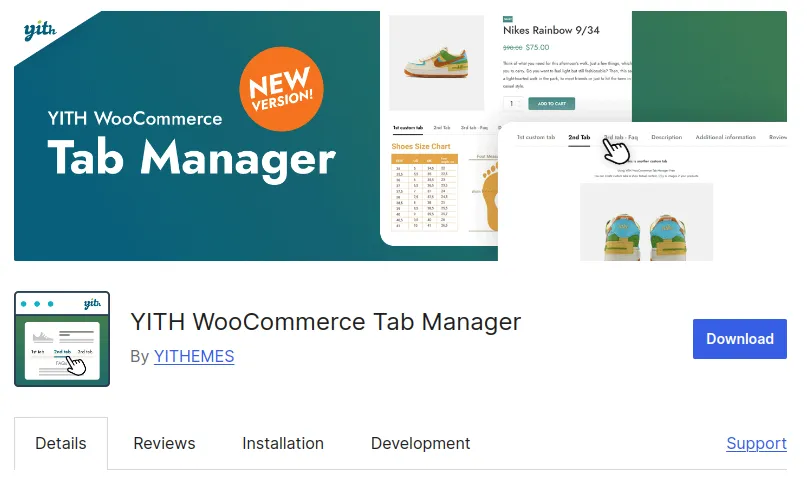
Task: Click the yith logo in banner
Action: 40,30
